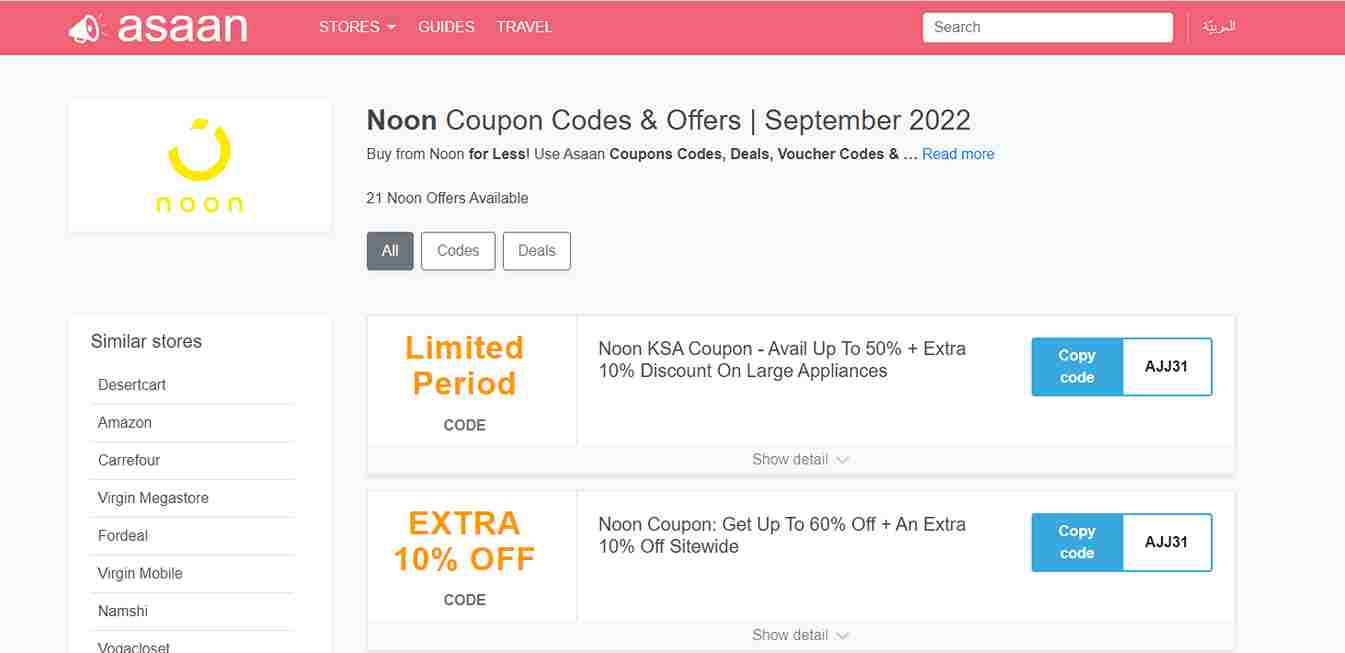Open the TRAVEL menu item
The width and height of the screenshot is (1345, 653).
coord(524,27)
